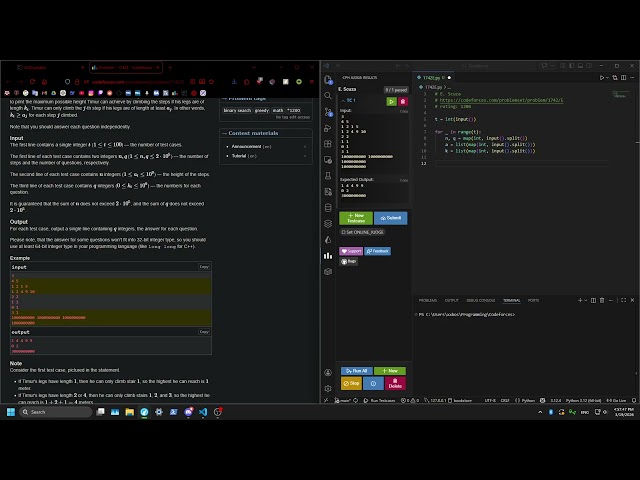Kill terminal with trash icon

(x=602, y=300)
